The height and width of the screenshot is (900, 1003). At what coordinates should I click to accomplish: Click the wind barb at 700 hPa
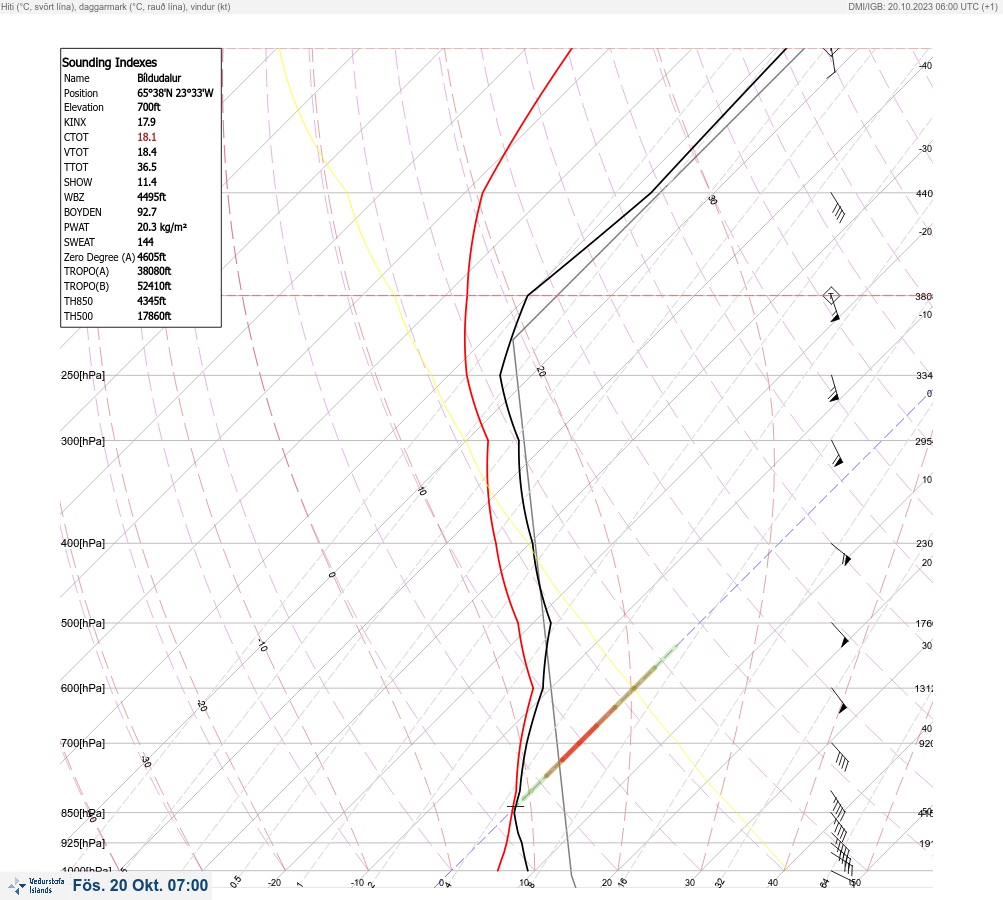(x=840, y=757)
